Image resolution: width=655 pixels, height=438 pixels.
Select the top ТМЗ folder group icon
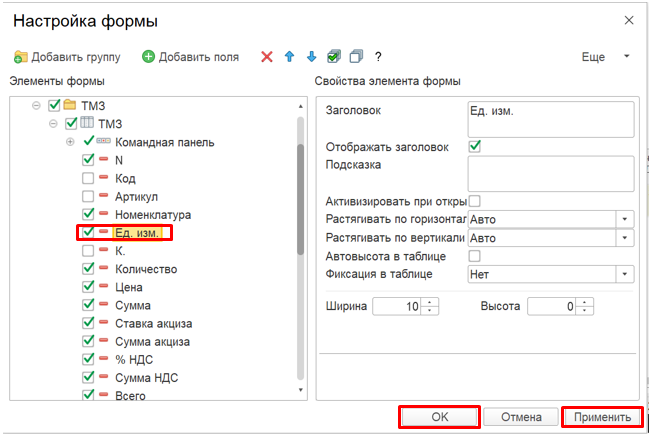point(70,104)
